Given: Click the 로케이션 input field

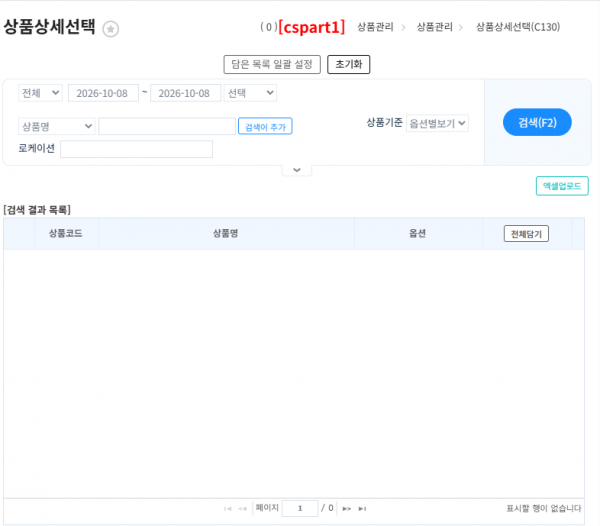Looking at the screenshot, I should tap(137, 149).
